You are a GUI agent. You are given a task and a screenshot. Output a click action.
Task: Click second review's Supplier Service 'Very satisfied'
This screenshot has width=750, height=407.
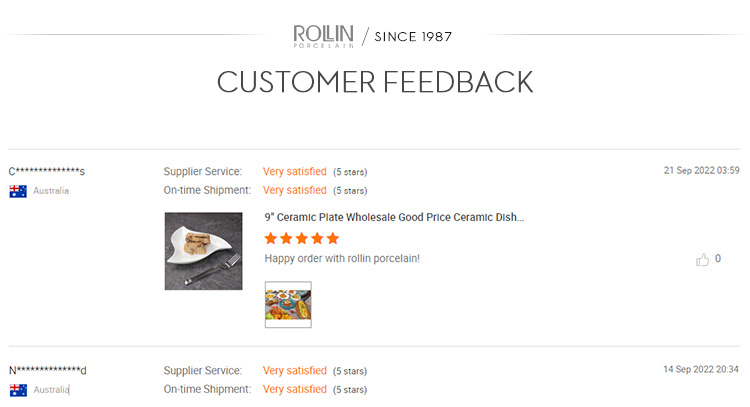pos(295,371)
